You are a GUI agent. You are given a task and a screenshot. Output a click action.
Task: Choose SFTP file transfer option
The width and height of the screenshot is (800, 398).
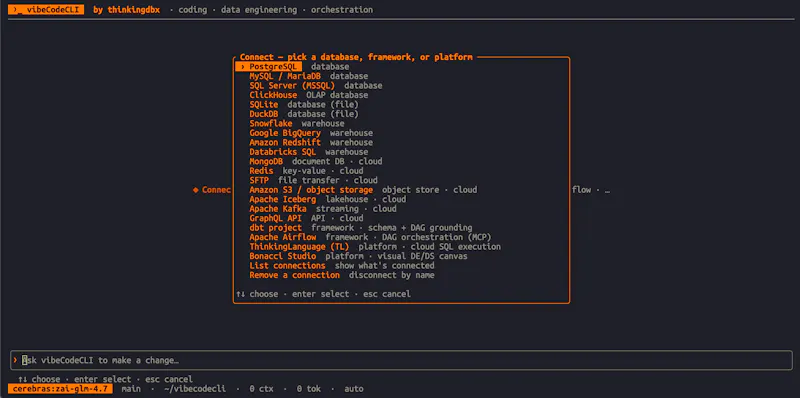pyautogui.click(x=313, y=180)
